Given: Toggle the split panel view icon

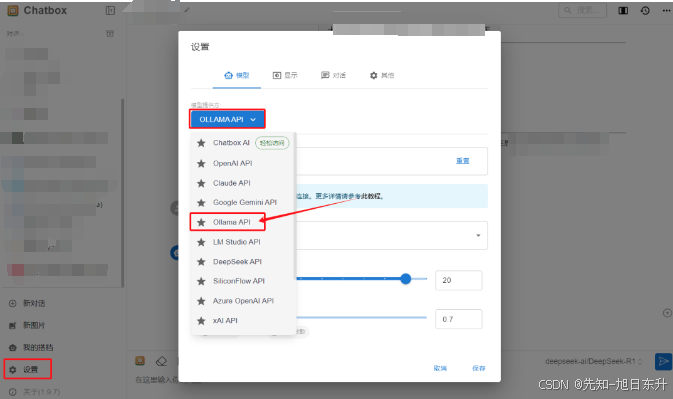Looking at the screenshot, I should [x=623, y=10].
